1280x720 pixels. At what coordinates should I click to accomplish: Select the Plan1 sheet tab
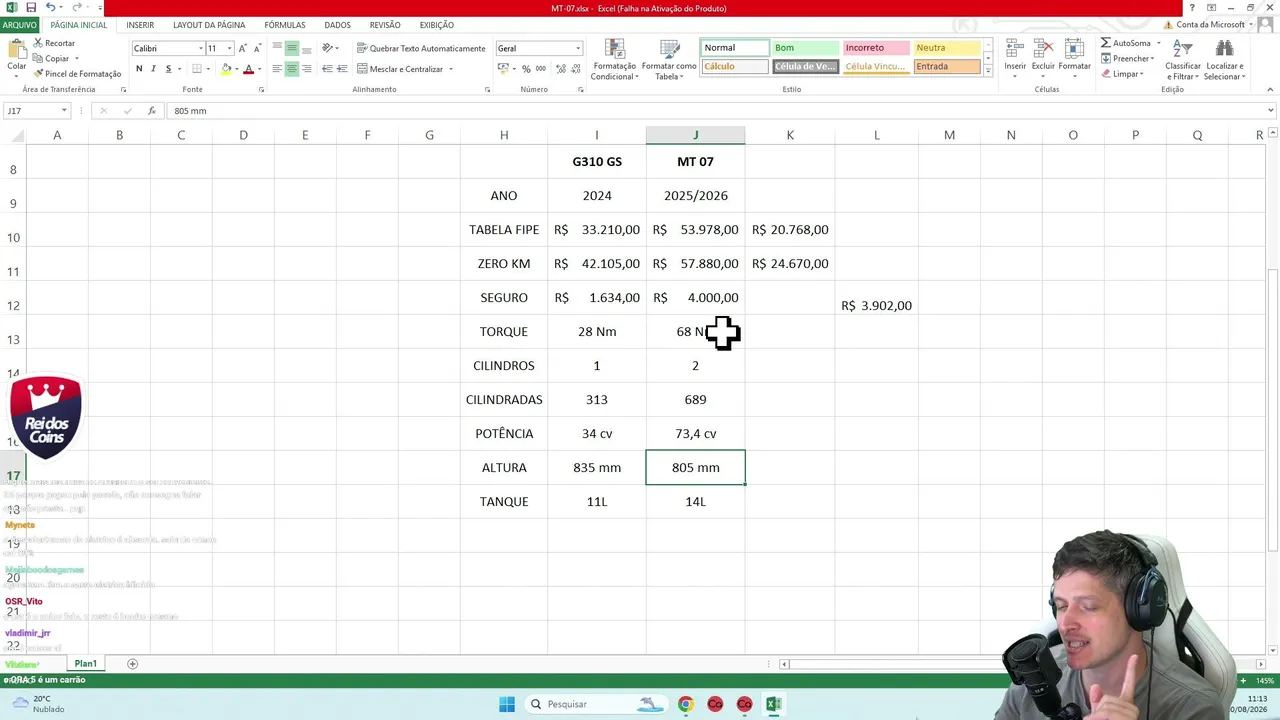[x=85, y=664]
